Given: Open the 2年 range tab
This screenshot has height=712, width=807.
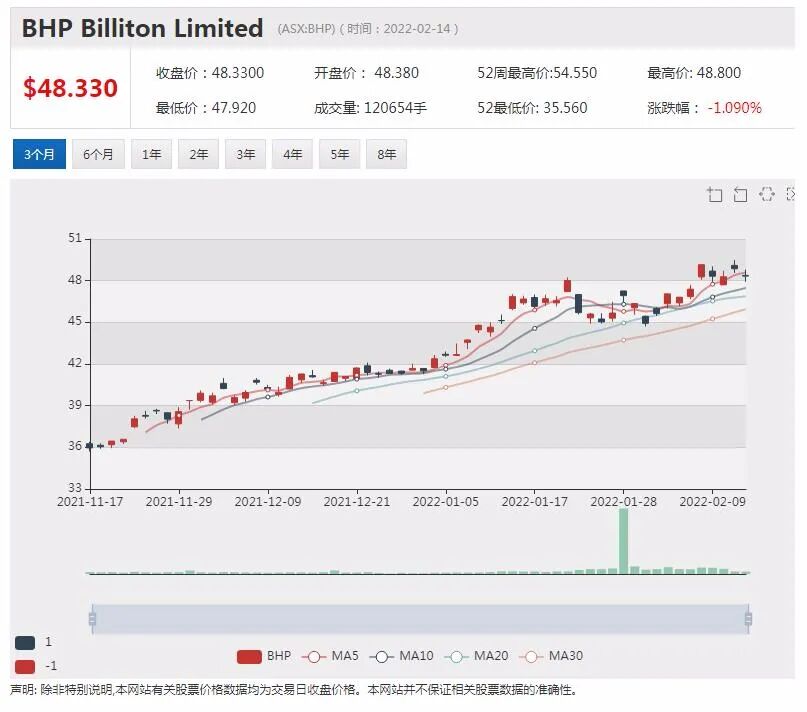Looking at the screenshot, I should click(199, 154).
